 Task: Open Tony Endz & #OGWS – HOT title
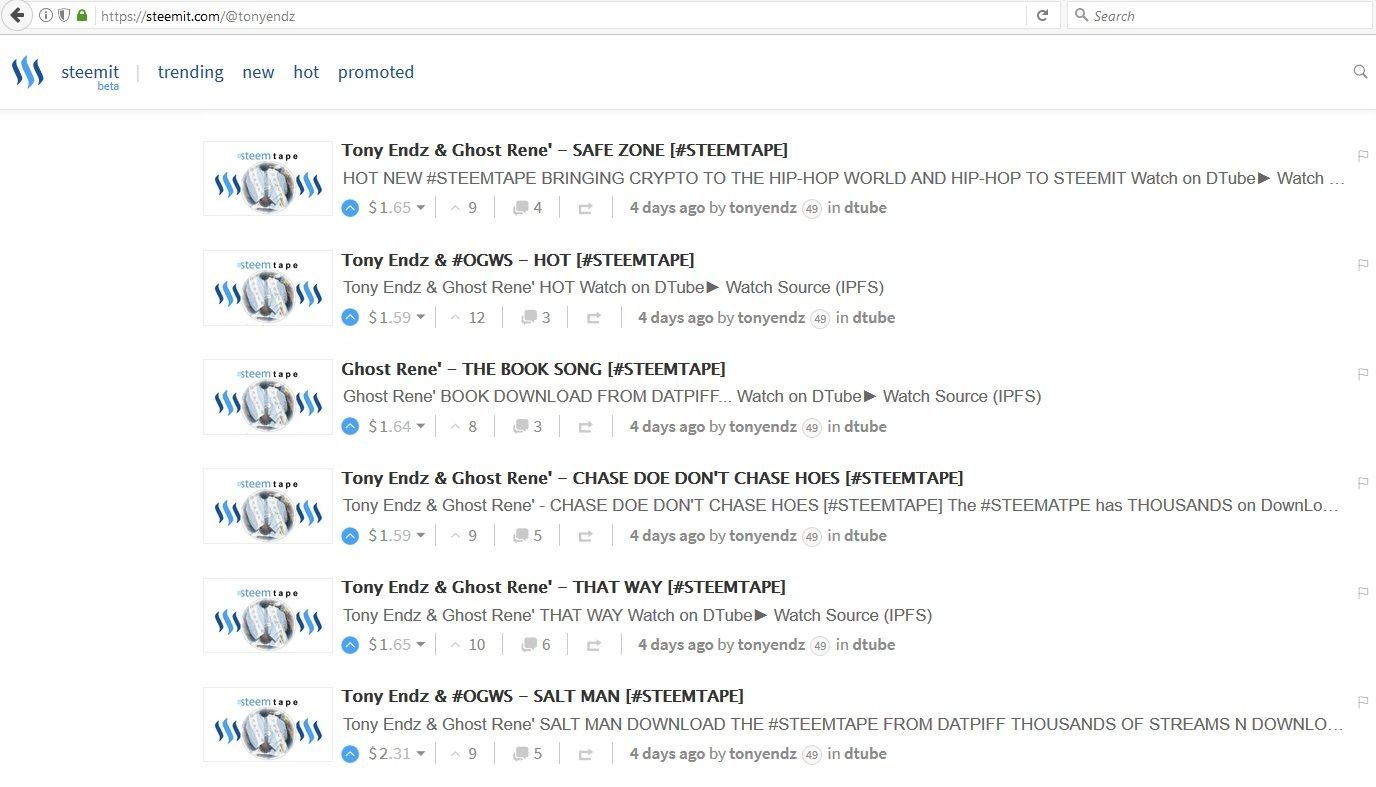pyautogui.click(x=518, y=260)
